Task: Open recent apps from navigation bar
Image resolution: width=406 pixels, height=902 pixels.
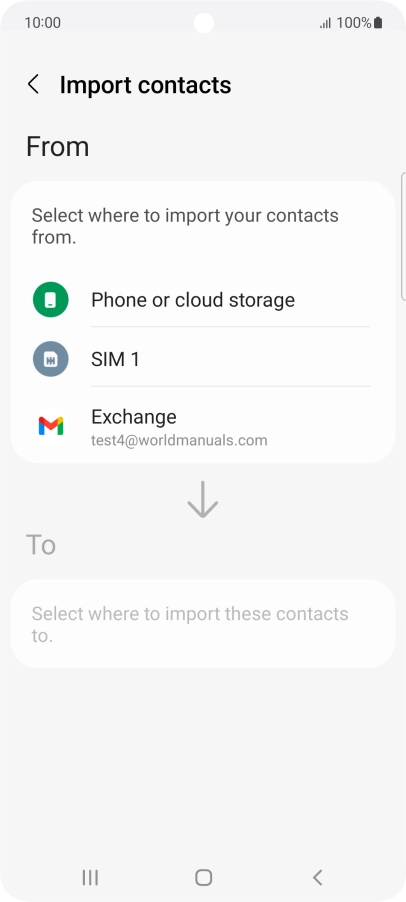Action: click(x=90, y=877)
